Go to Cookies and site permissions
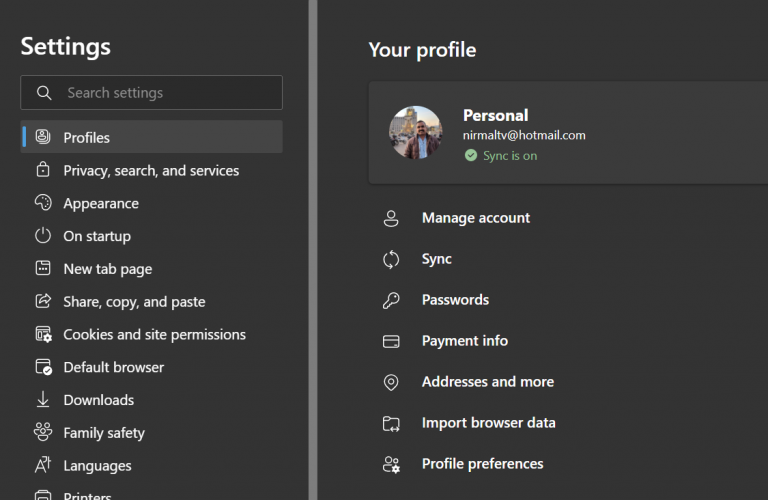Image resolution: width=768 pixels, height=500 pixels. pos(154,335)
